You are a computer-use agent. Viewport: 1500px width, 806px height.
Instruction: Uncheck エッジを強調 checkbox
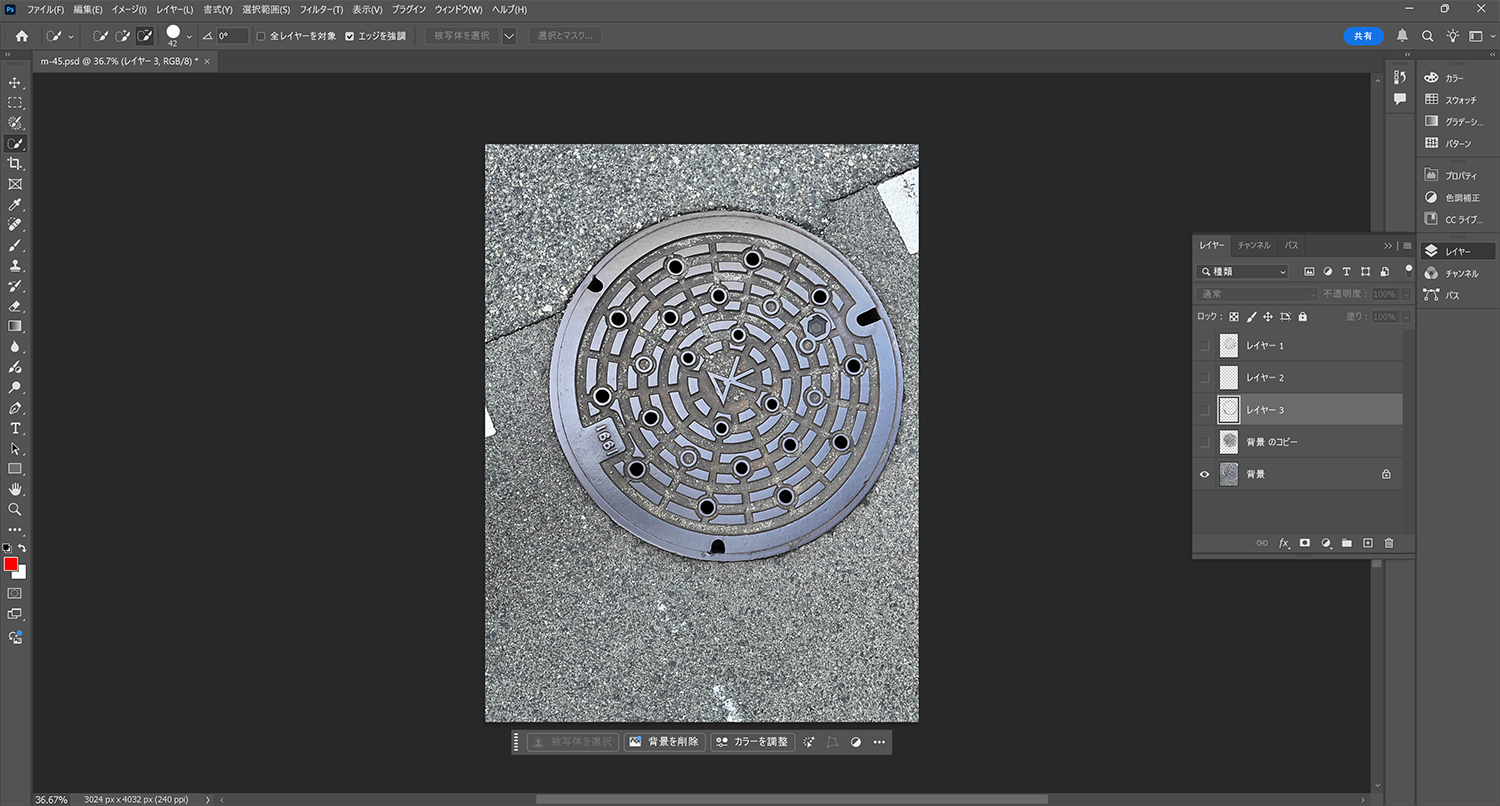pyautogui.click(x=349, y=36)
